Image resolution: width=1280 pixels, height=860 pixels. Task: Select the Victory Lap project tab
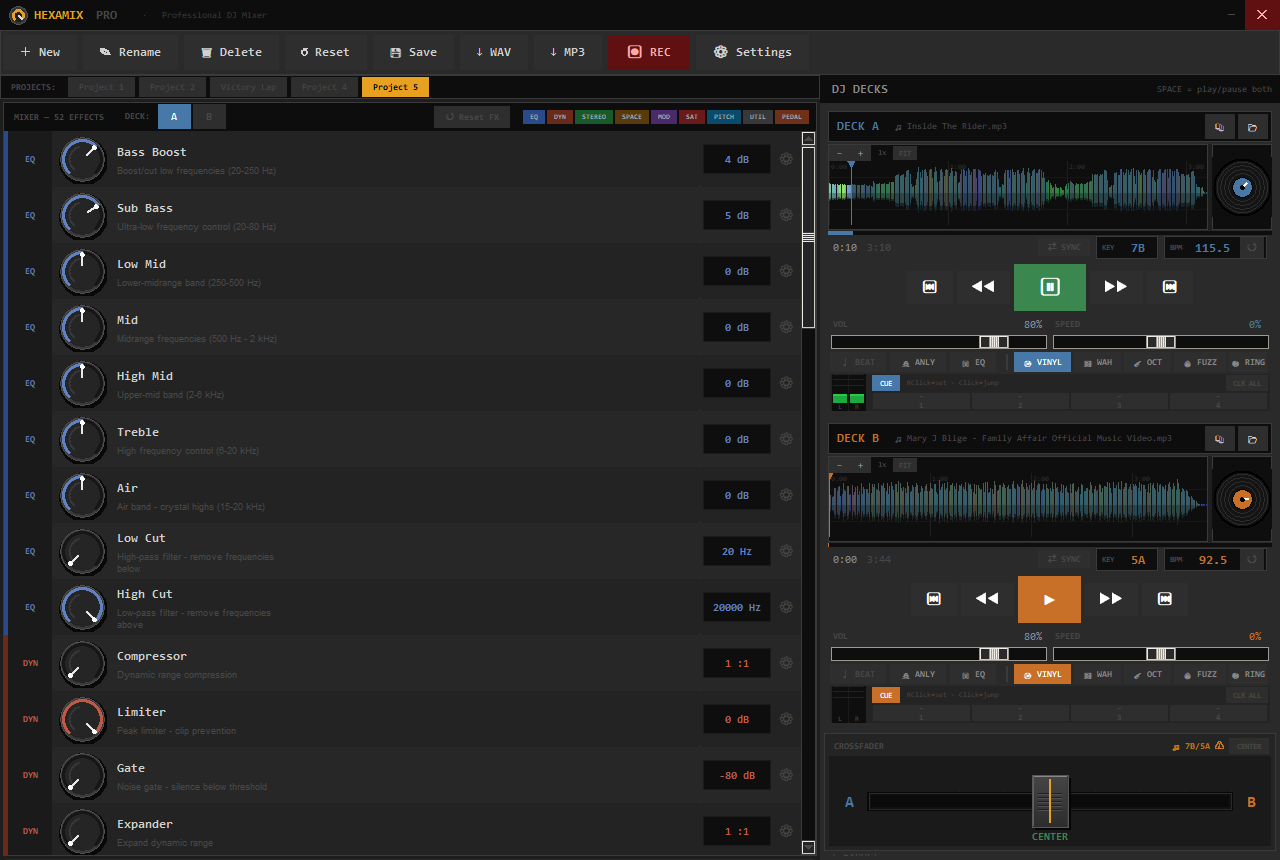pos(248,87)
